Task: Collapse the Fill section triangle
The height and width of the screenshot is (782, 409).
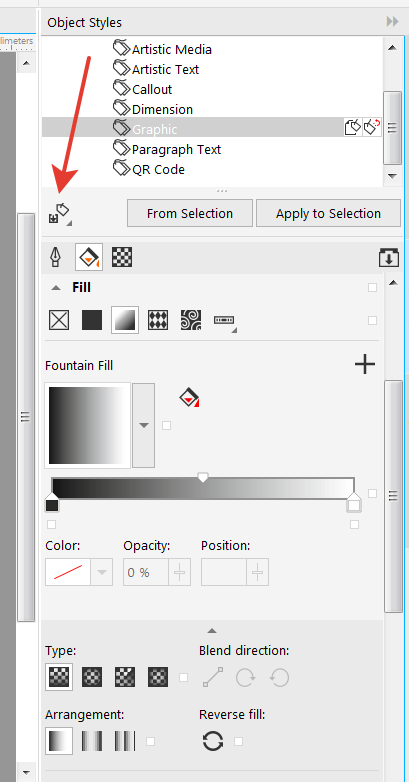Action: tap(56, 288)
